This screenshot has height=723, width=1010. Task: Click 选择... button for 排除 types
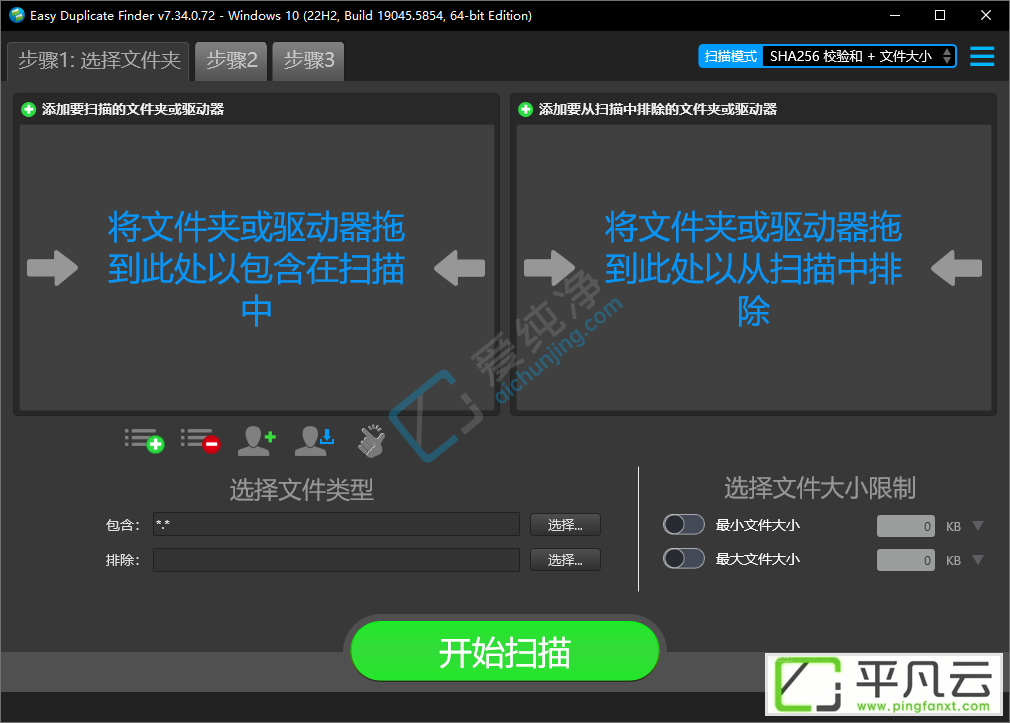pos(565,559)
